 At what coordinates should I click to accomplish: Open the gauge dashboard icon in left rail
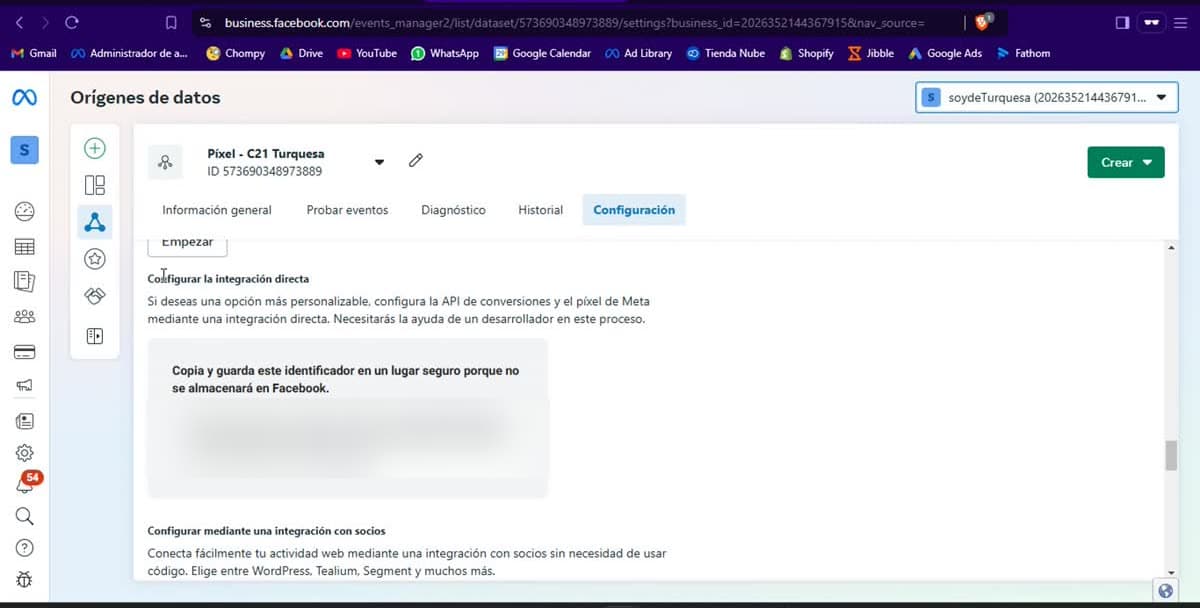[24, 211]
